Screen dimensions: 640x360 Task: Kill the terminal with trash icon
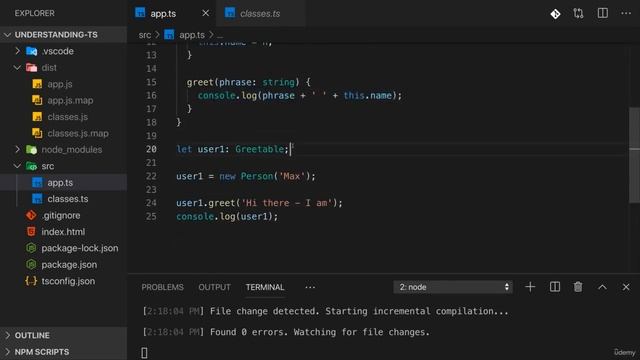[x=578, y=287]
